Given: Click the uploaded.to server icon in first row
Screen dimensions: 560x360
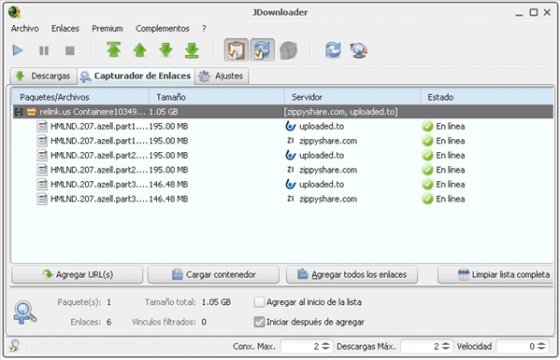Looking at the screenshot, I should point(291,126).
